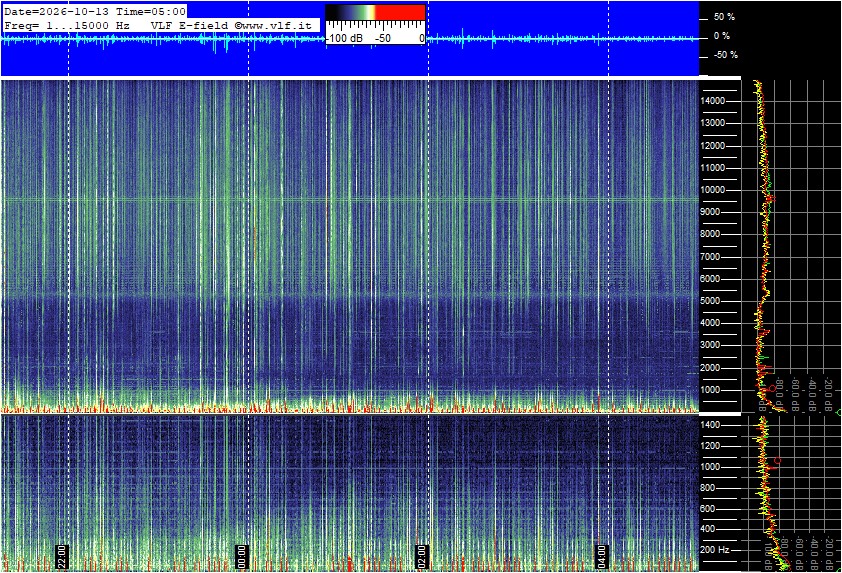This screenshot has height=573, width=842.
Task: Select the 04:00 time marker
Action: pos(601,557)
